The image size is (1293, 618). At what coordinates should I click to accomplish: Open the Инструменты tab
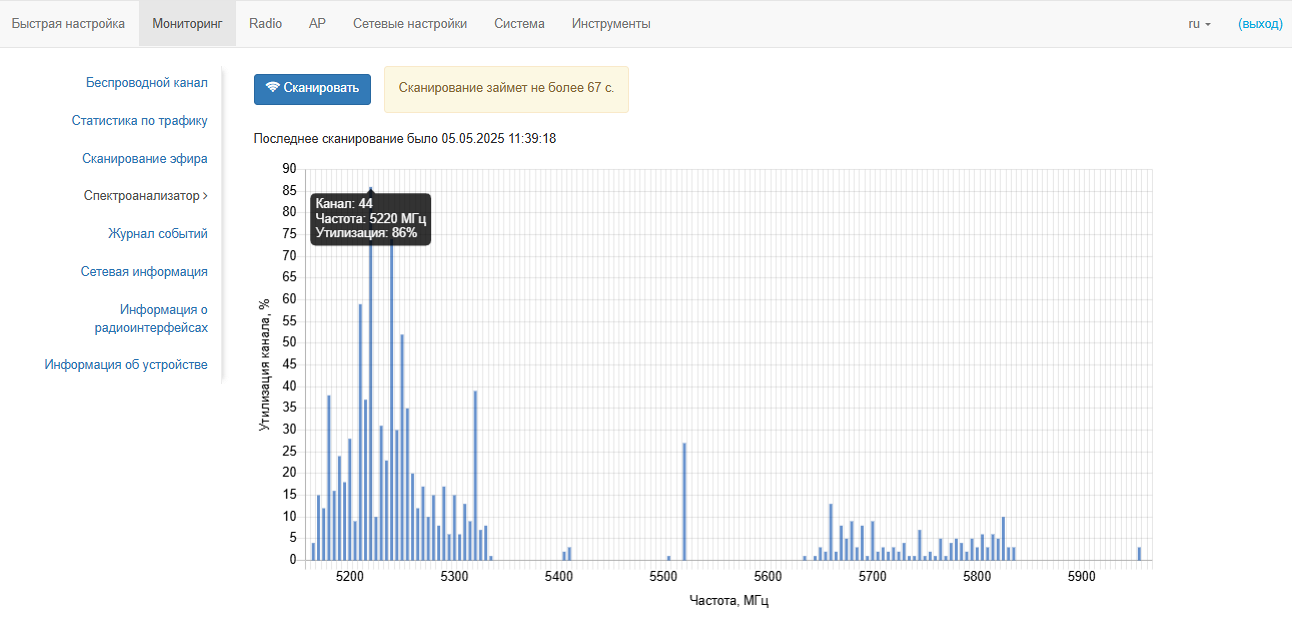[611, 23]
